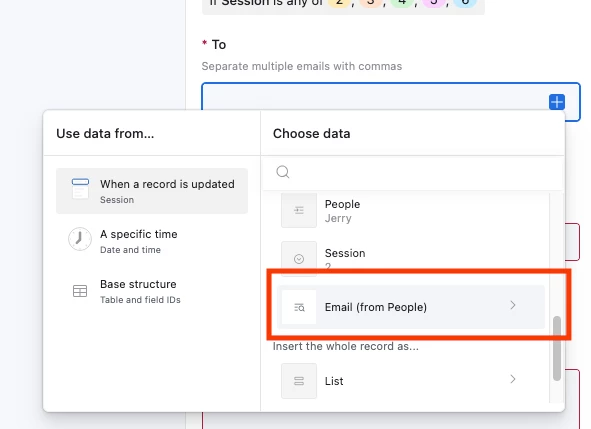Viewport: 591px width, 429px height.
Task: Click the List format icon
Action: pos(299,381)
